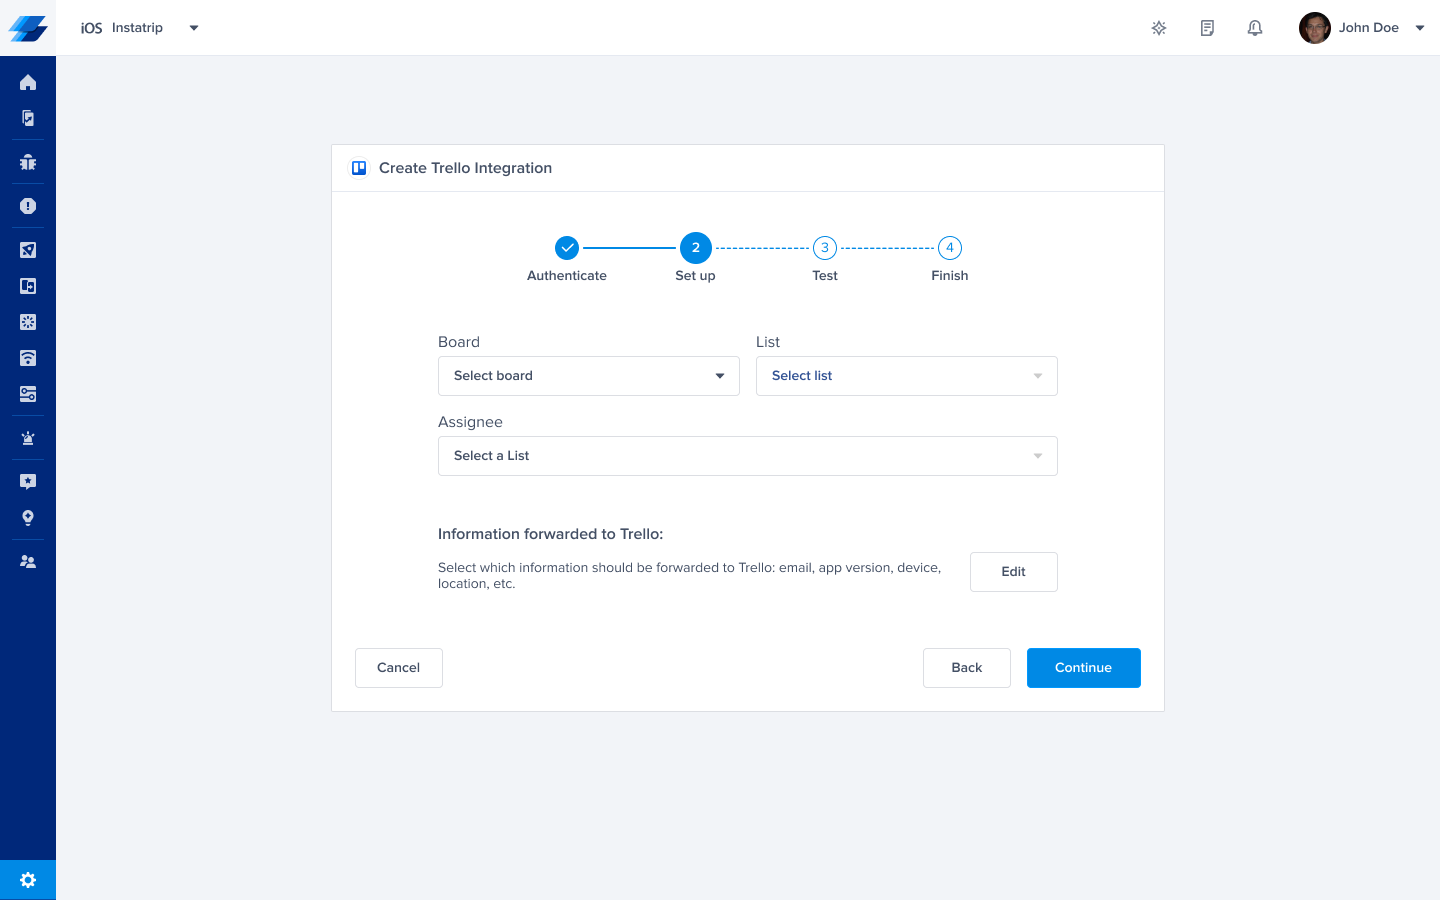Open the toggle switches icon in the sidebar

pyautogui.click(x=28, y=394)
